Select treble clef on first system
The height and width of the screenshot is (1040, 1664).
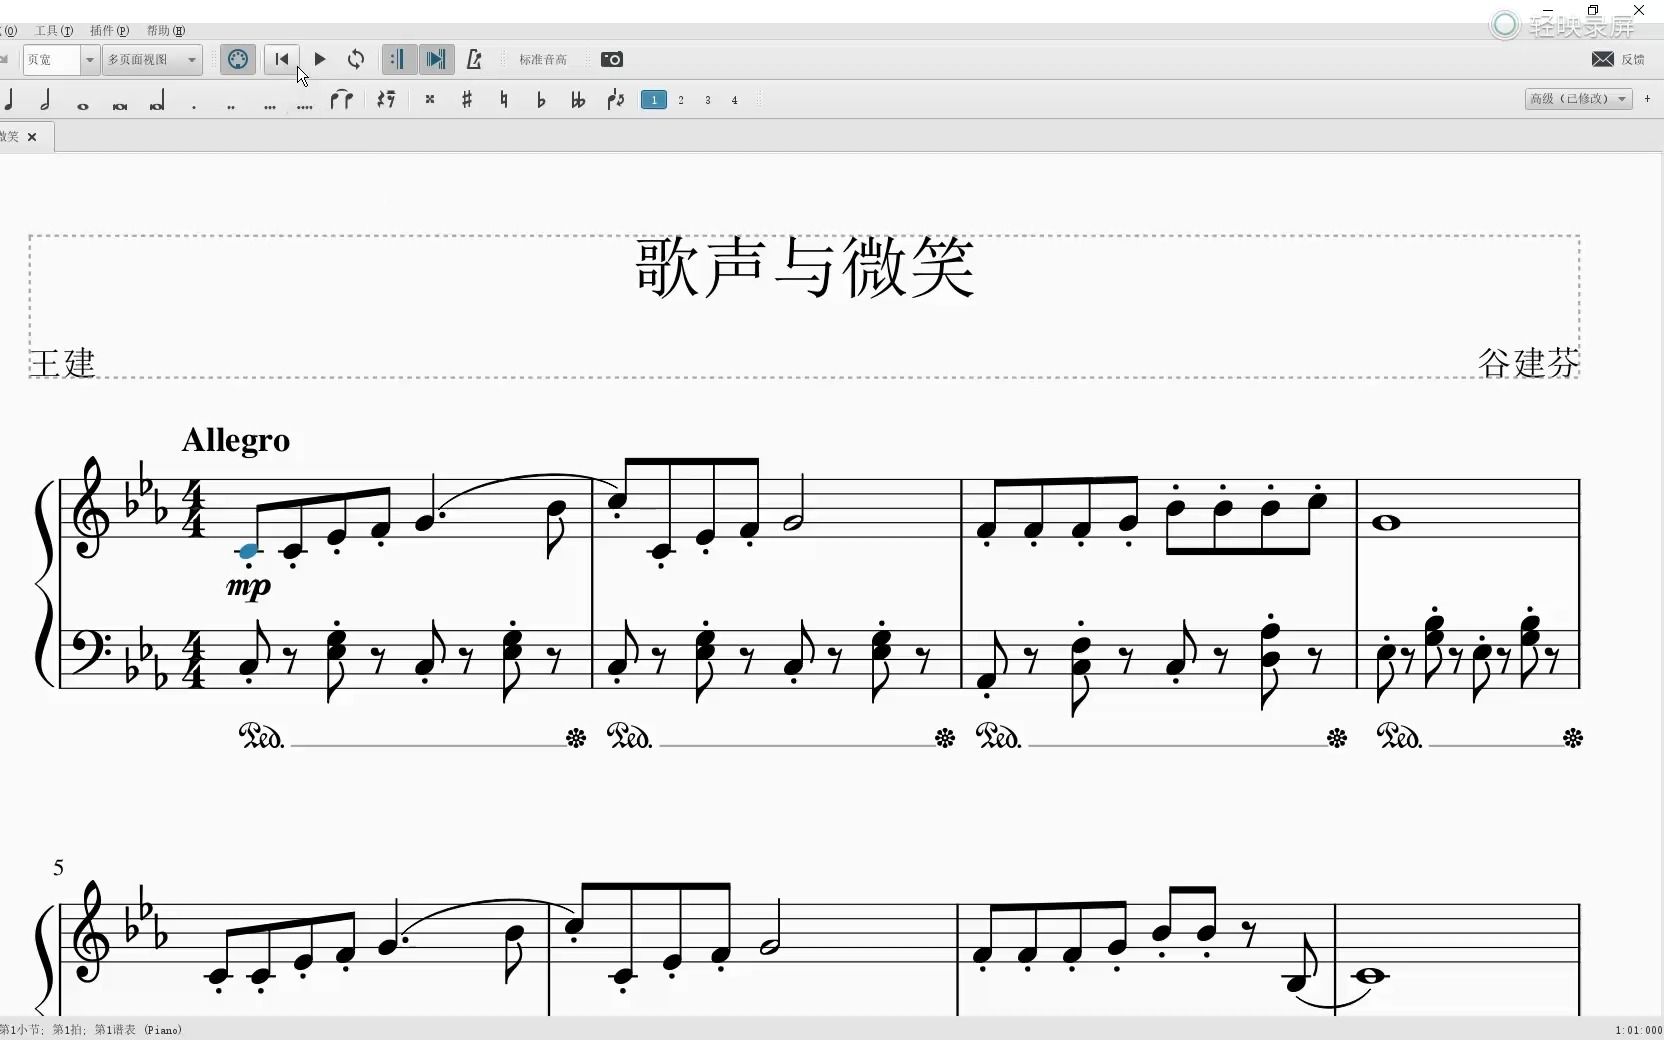(90, 508)
